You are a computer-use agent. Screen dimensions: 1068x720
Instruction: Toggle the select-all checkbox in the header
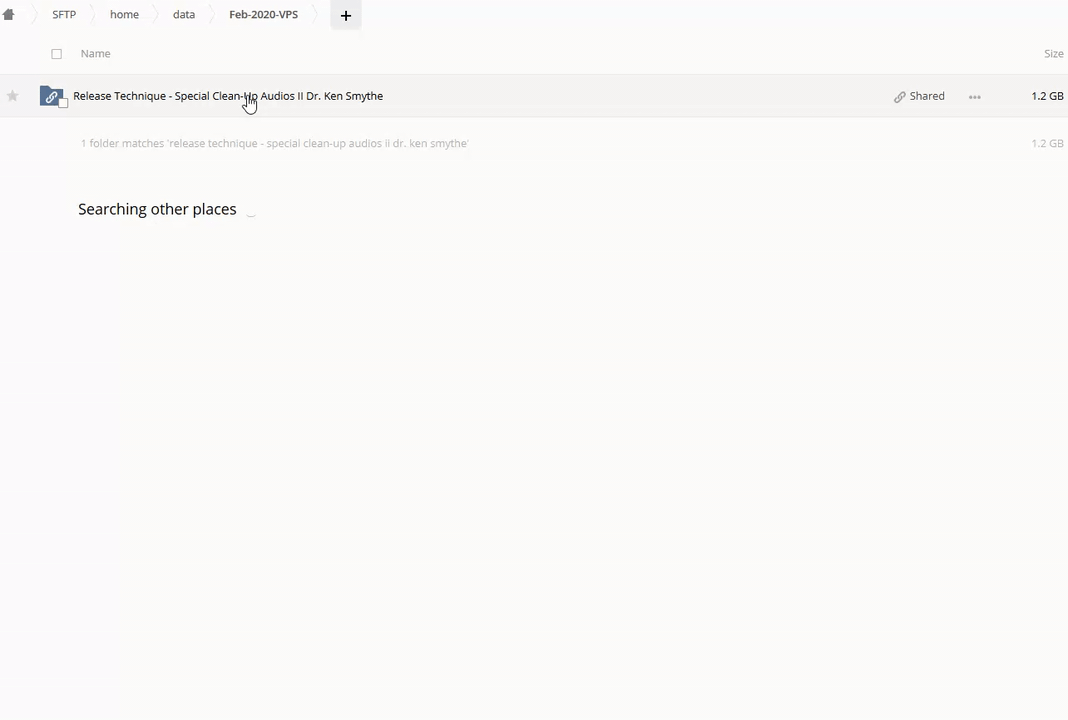[57, 54]
